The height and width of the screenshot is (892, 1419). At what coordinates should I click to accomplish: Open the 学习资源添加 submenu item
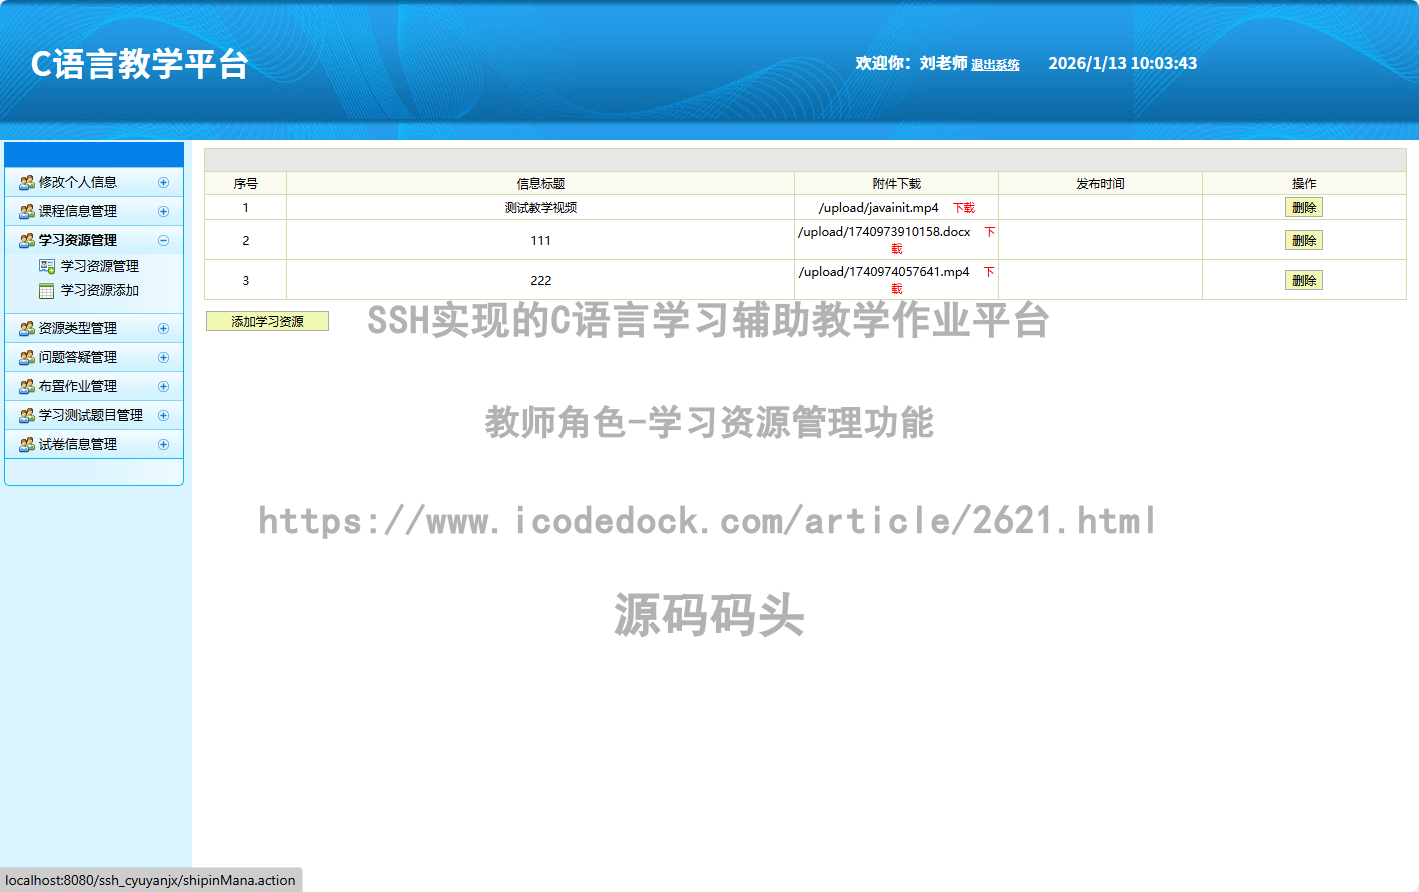coord(99,291)
